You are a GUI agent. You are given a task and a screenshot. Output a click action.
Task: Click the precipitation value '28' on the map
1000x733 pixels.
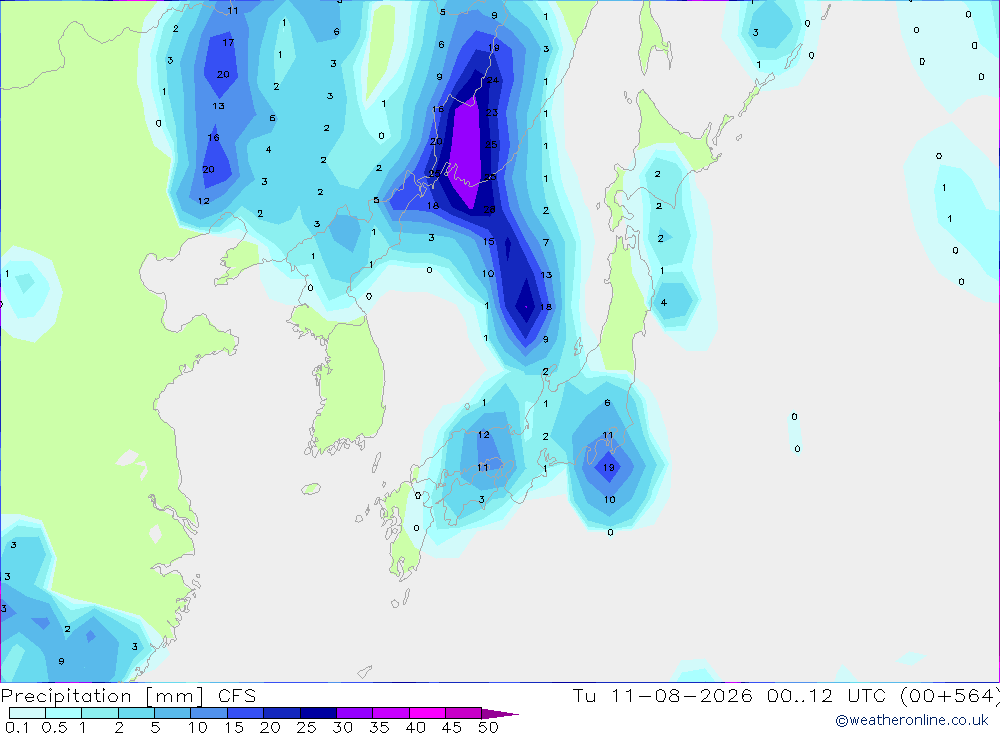(489, 209)
